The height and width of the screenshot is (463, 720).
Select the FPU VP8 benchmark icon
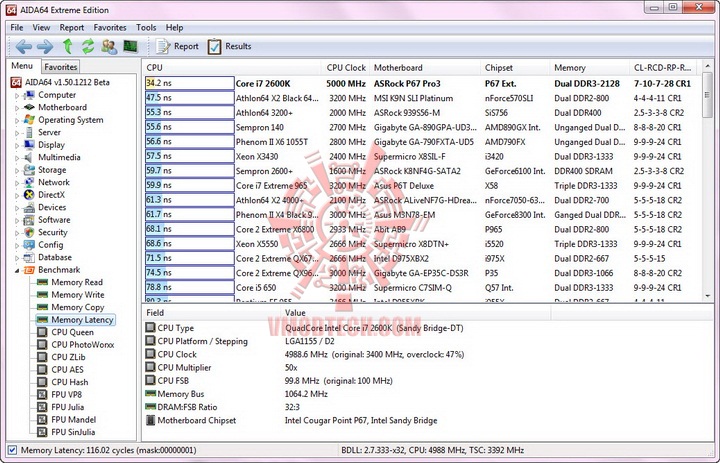(42, 394)
